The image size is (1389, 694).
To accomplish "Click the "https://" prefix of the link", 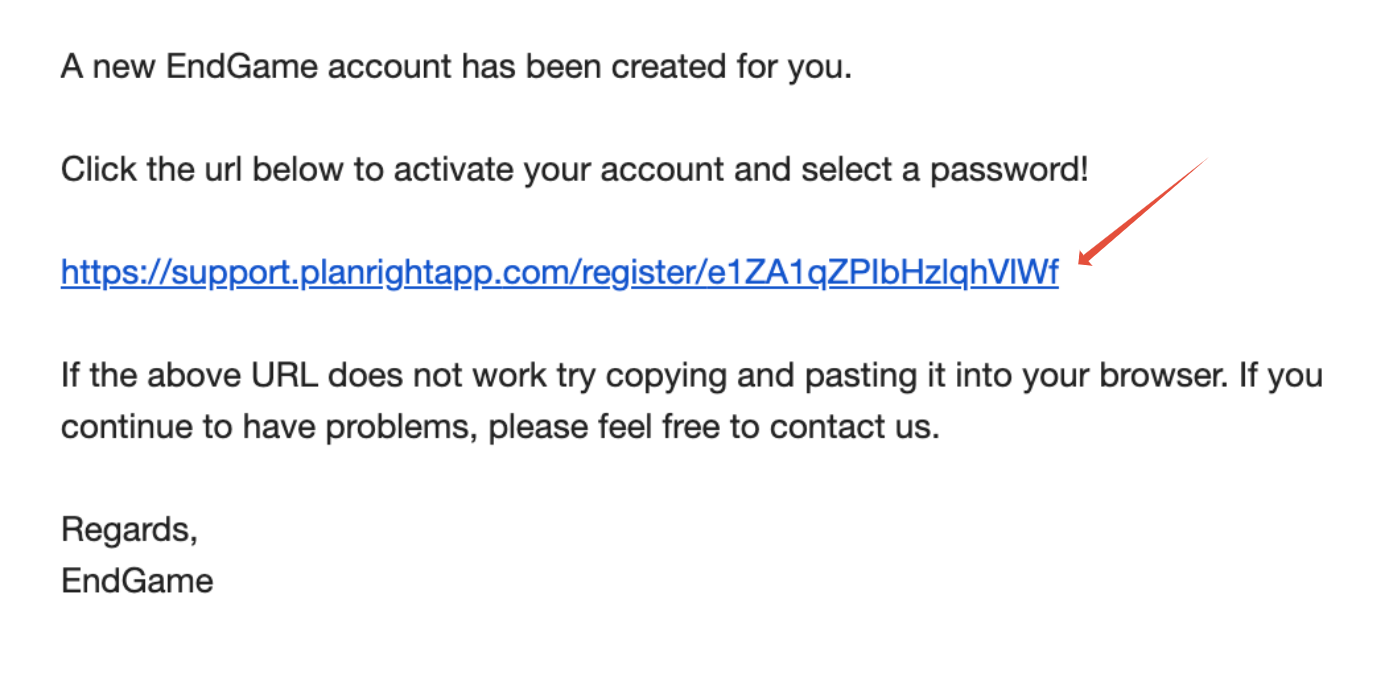I will pyautogui.click(x=112, y=273).
